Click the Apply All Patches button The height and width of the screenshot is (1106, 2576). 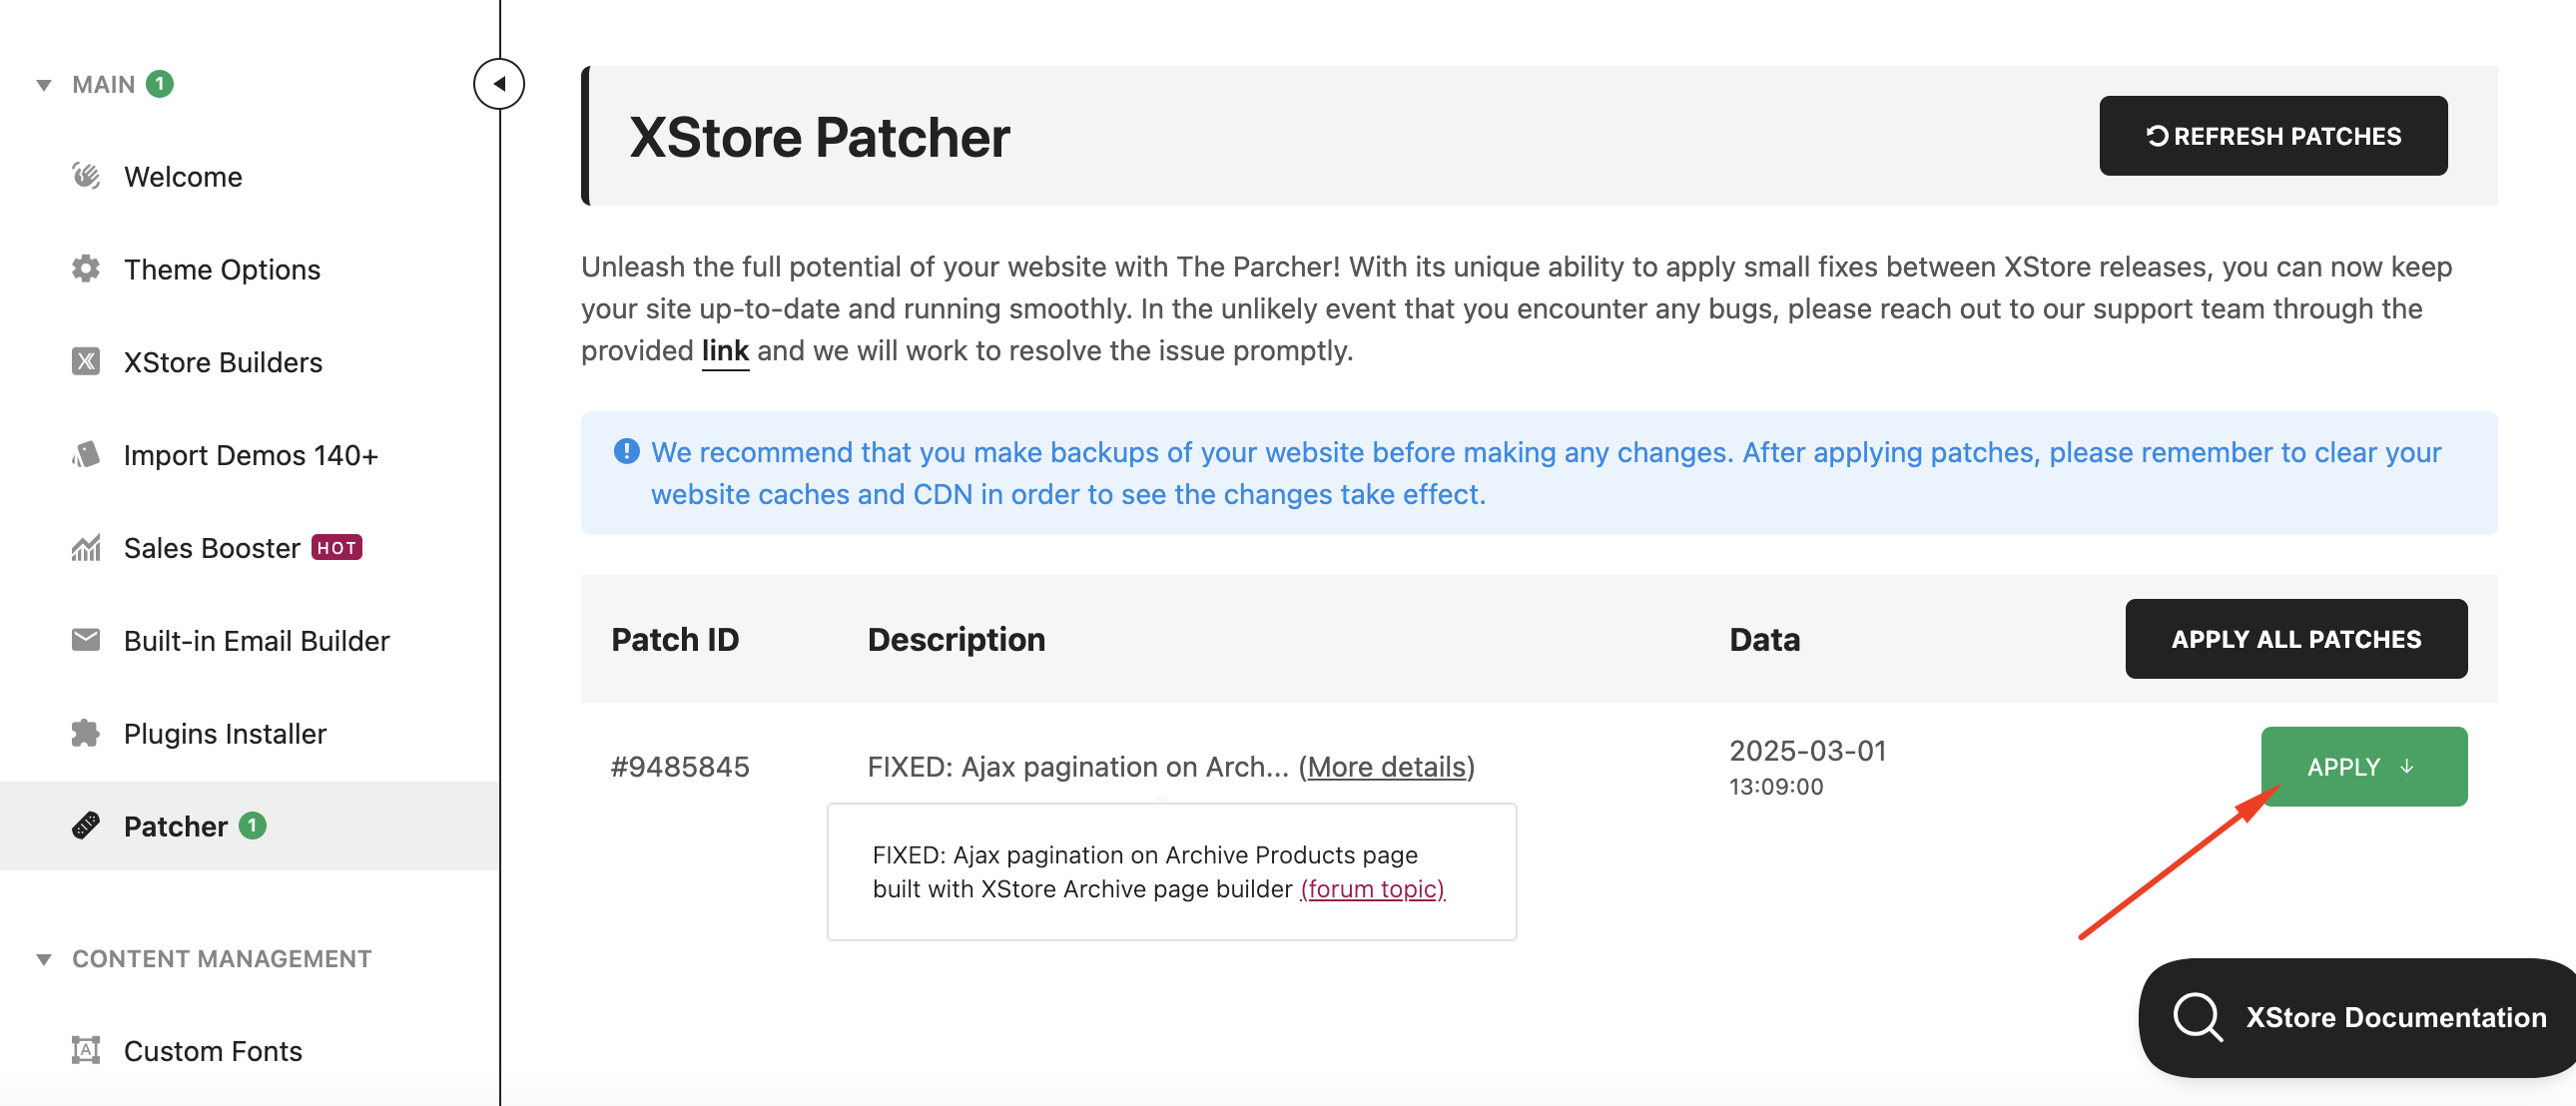2296,639
